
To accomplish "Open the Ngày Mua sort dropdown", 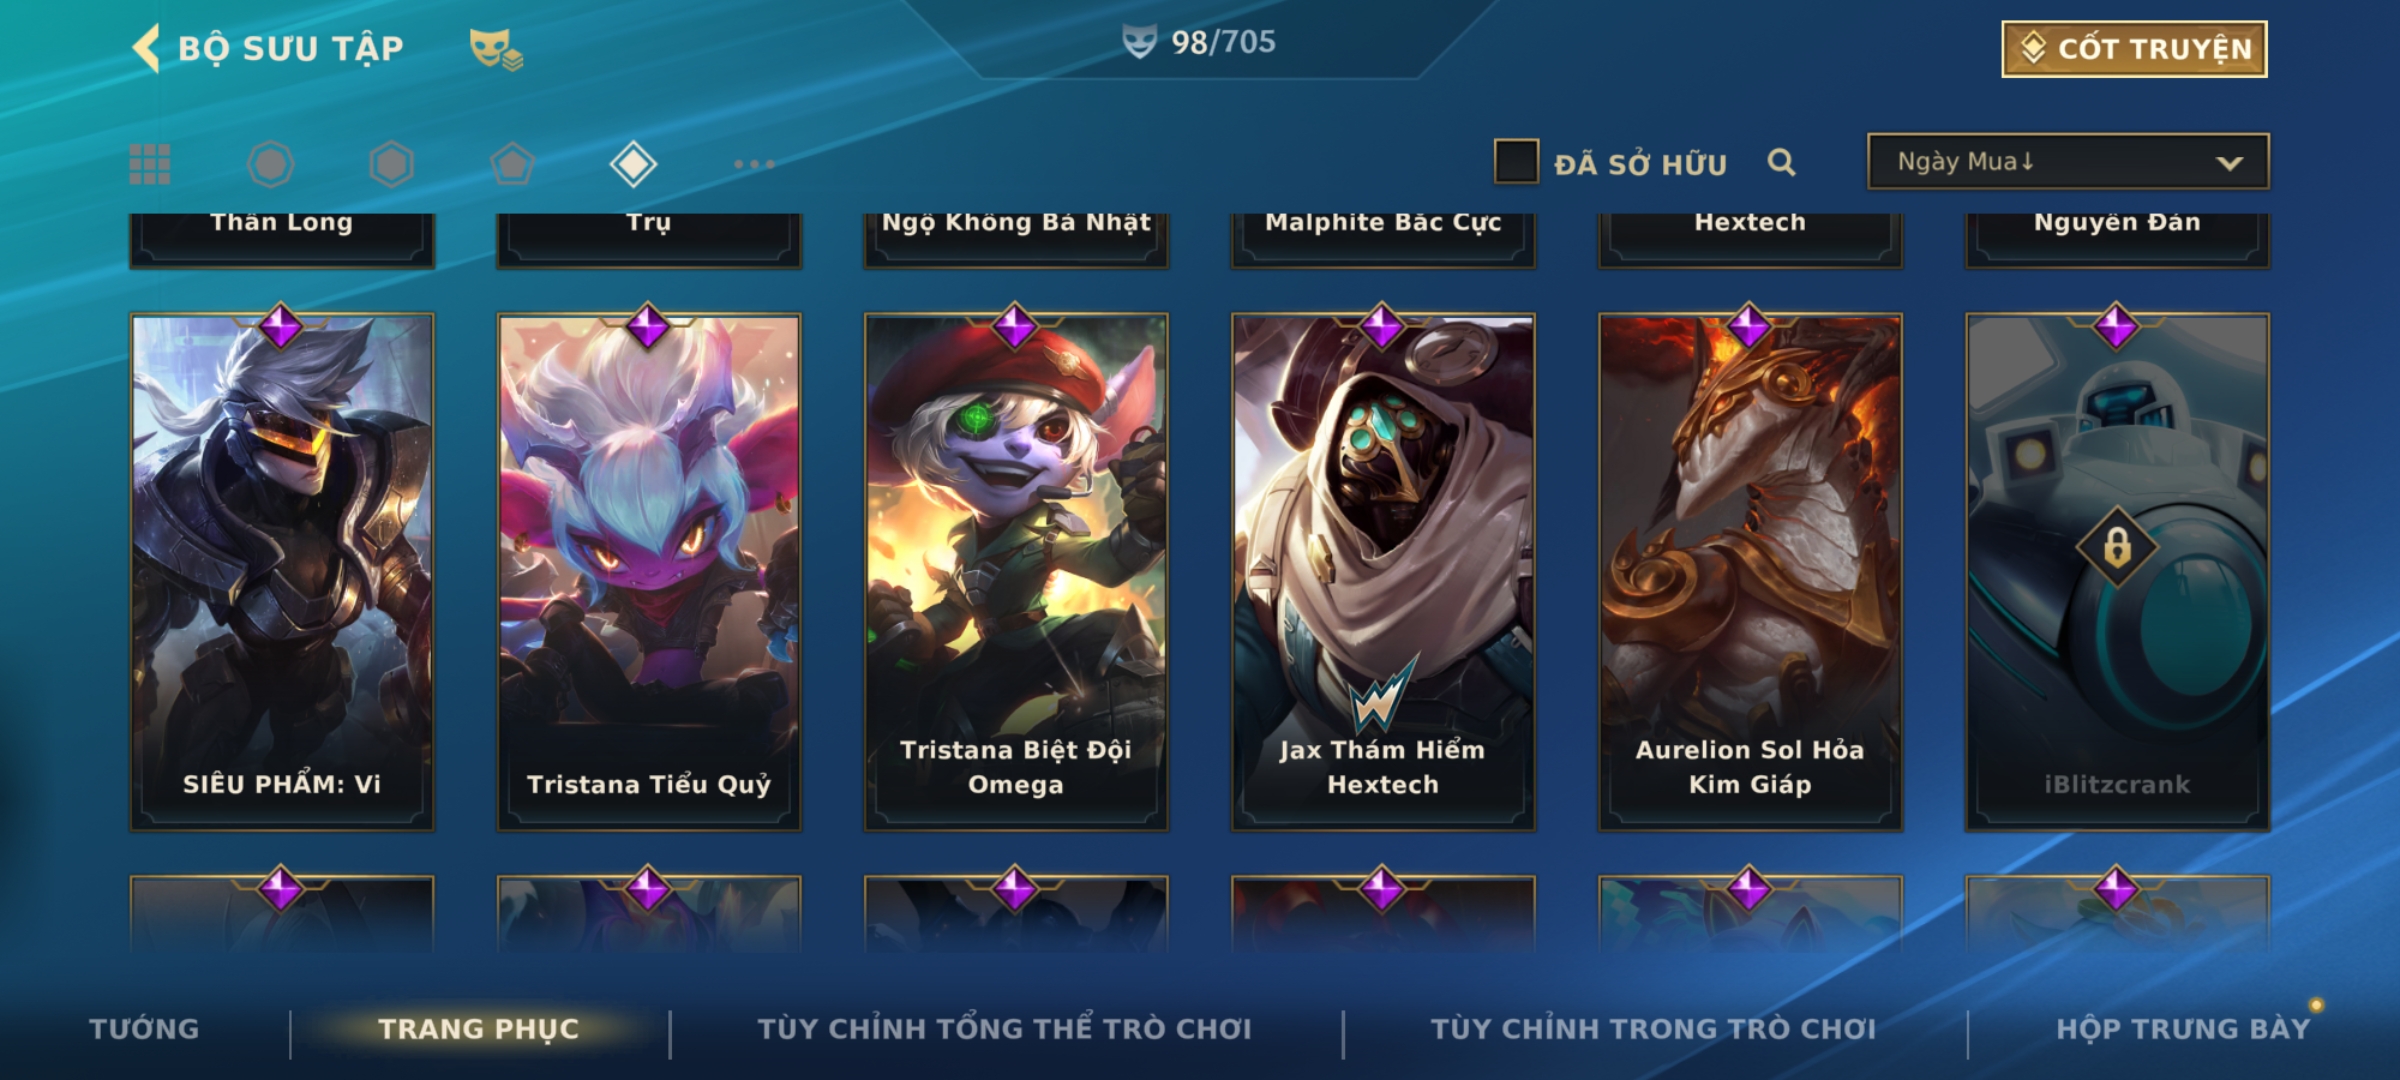I will (x=2068, y=161).
